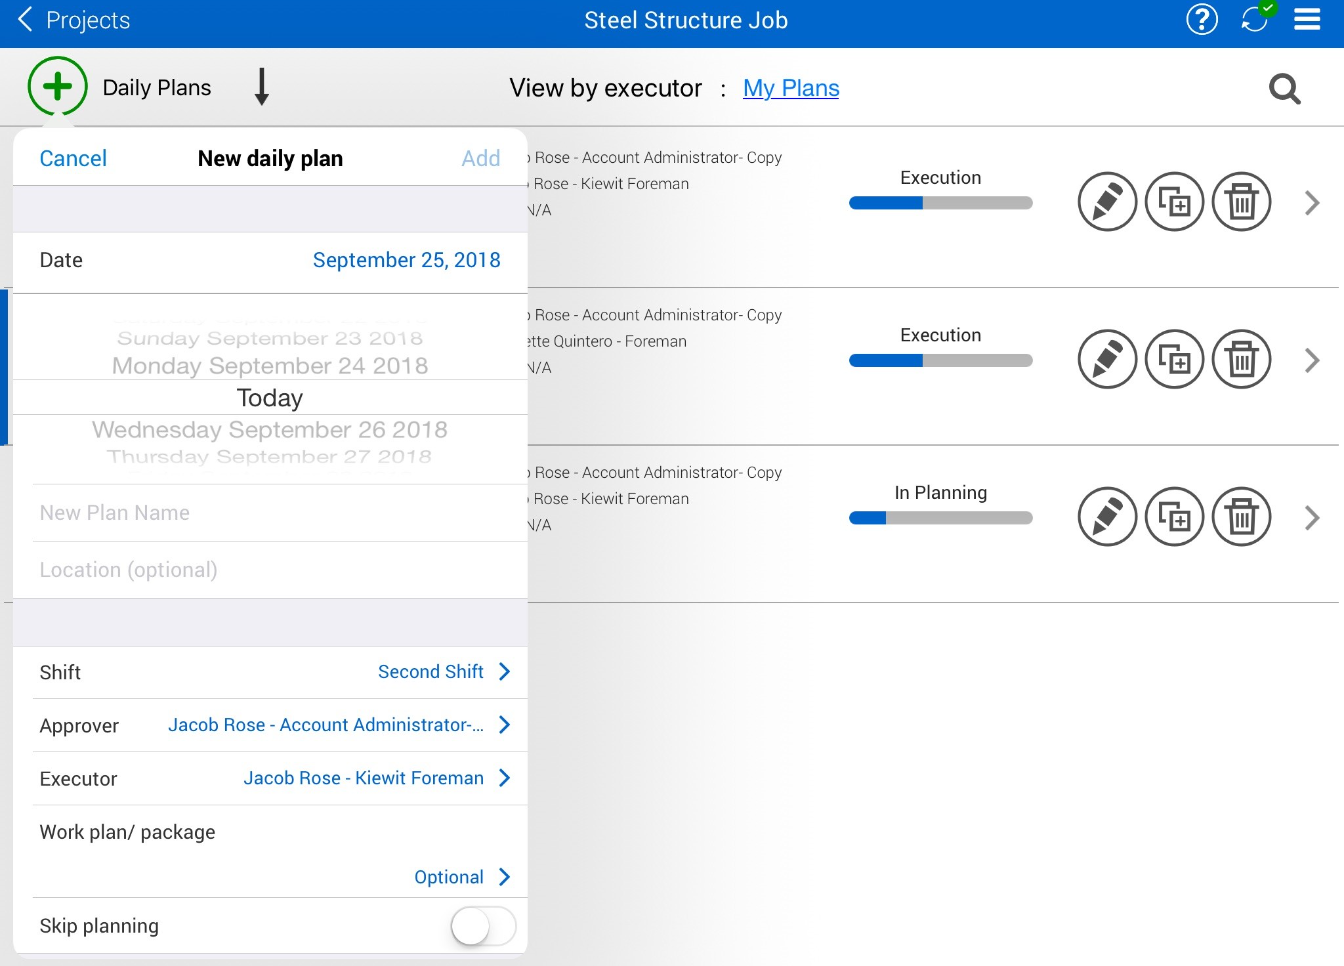Delete the second Execution plan
This screenshot has height=966, width=1344.
pyautogui.click(x=1241, y=360)
